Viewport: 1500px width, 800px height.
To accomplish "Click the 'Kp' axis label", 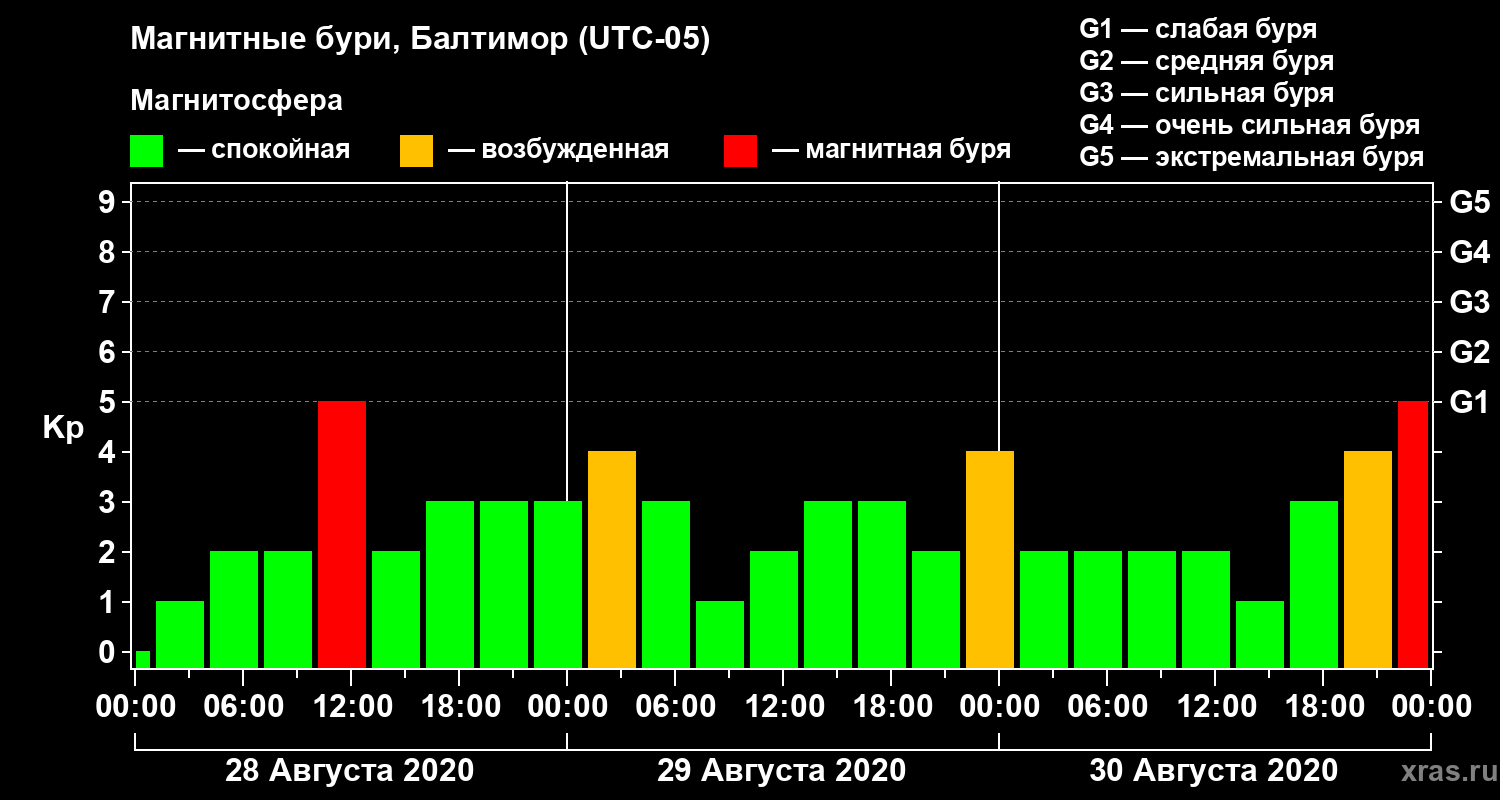I will 63,428.
